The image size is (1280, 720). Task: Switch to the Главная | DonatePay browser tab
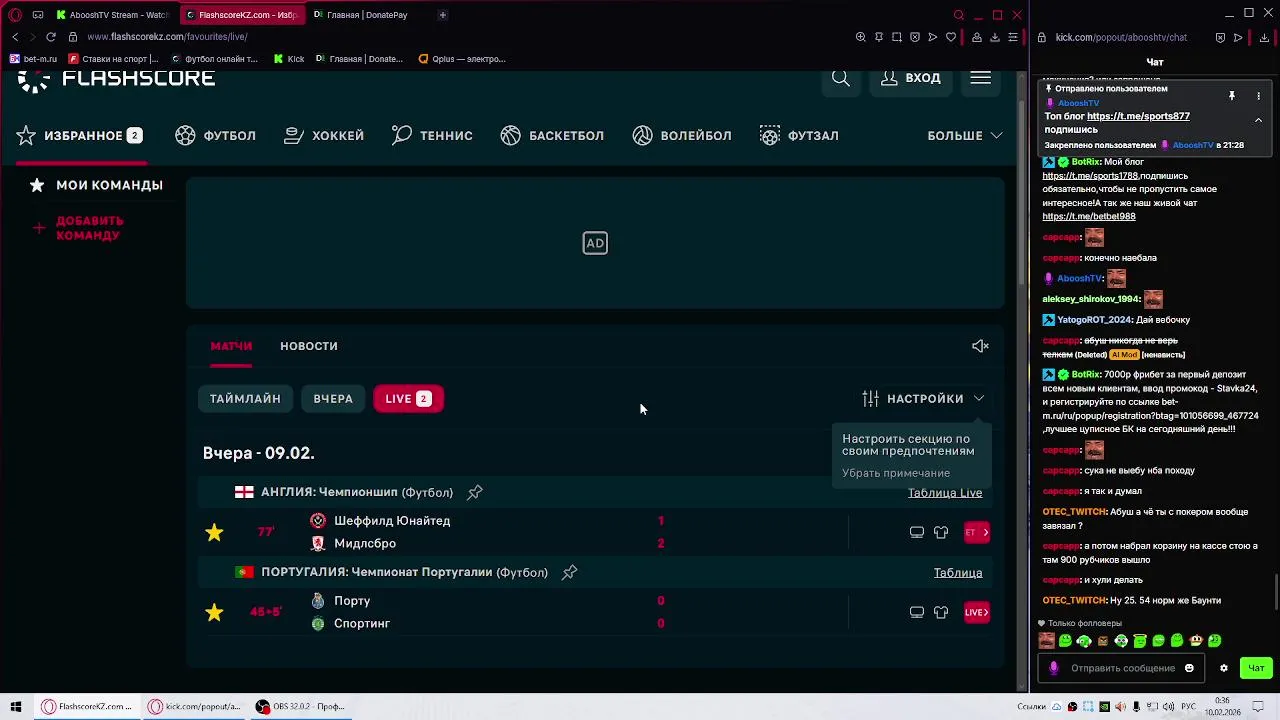[366, 15]
